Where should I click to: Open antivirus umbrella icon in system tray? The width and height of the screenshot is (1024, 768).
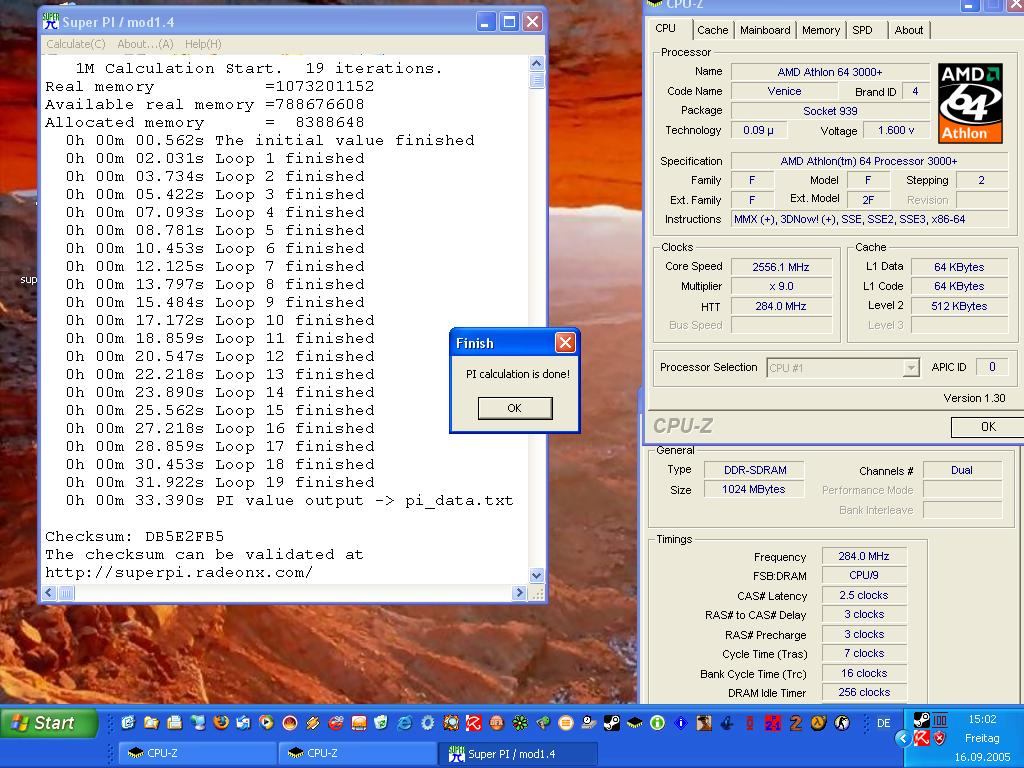(921, 738)
